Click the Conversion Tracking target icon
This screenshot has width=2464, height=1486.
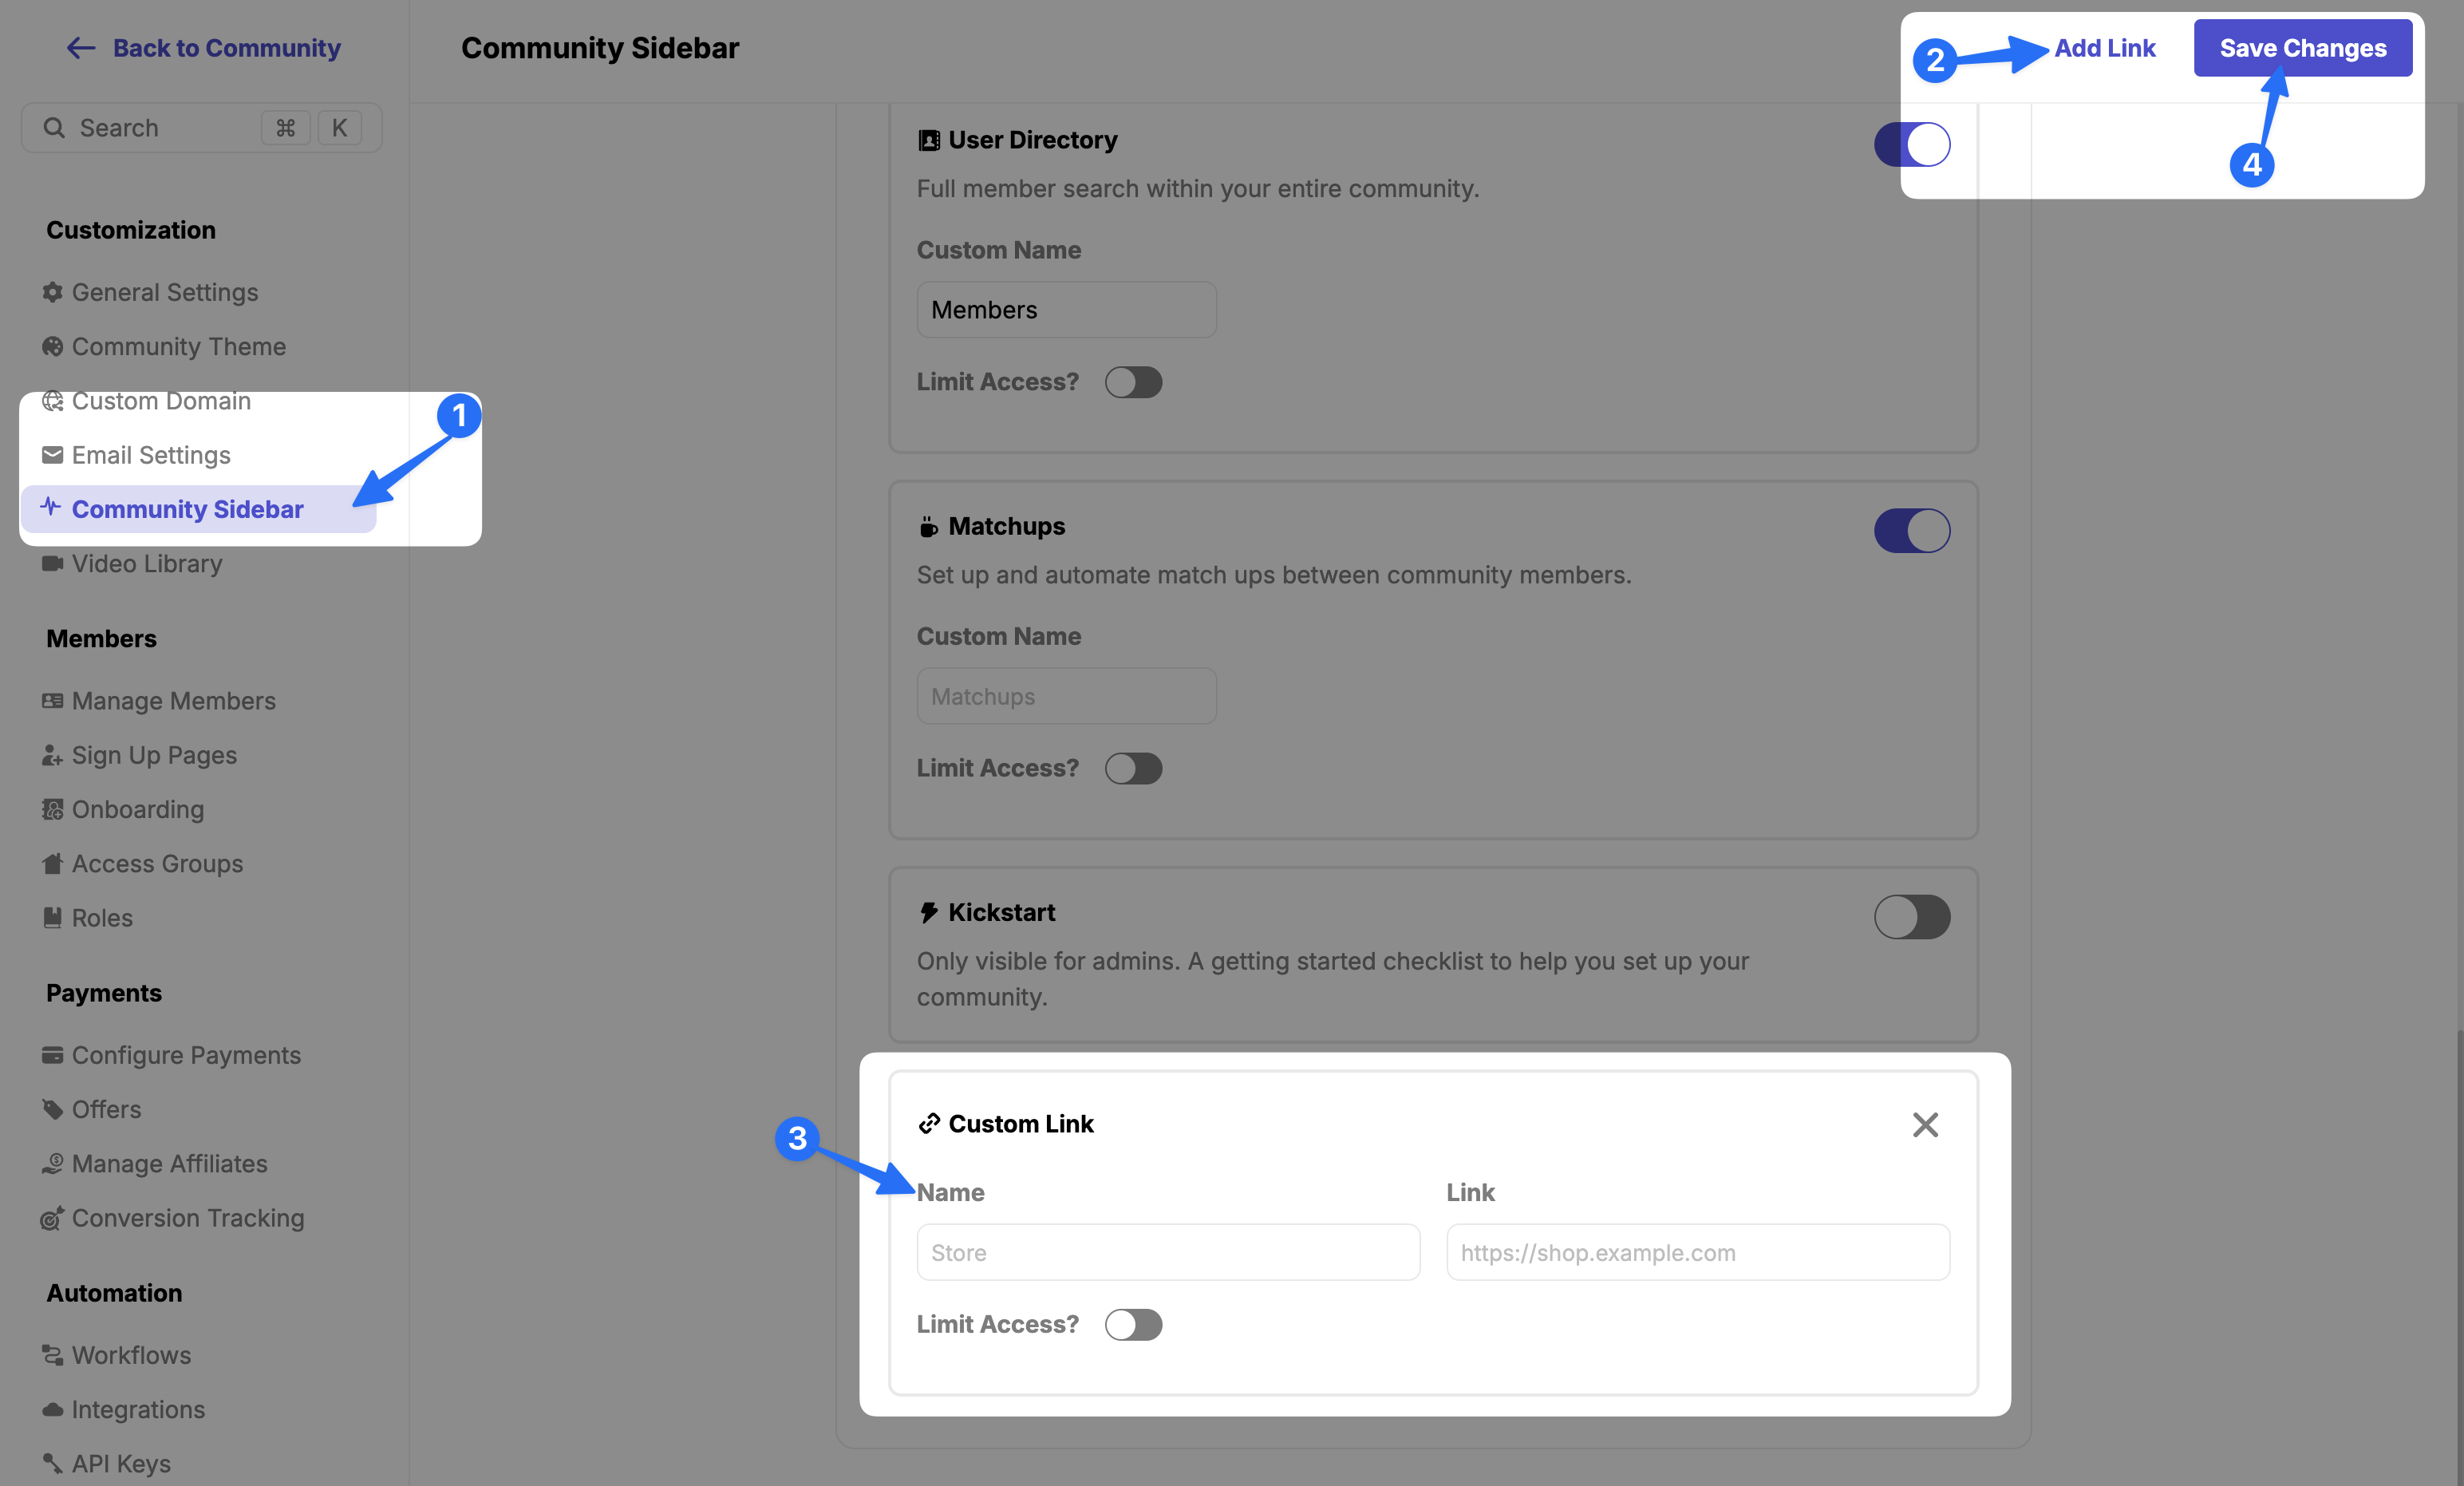click(52, 1217)
